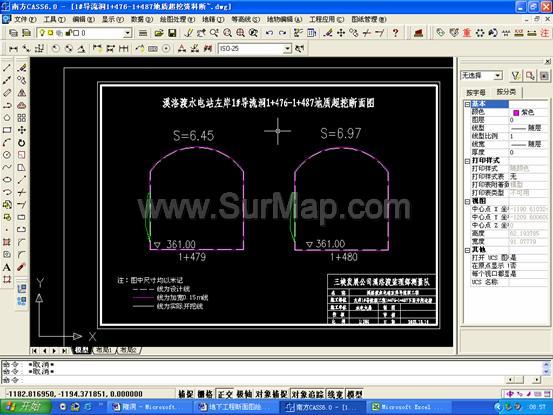This screenshot has height=415, width=553.
Task: Click the 线型比例 value 1 in properties
Action: click(528, 136)
